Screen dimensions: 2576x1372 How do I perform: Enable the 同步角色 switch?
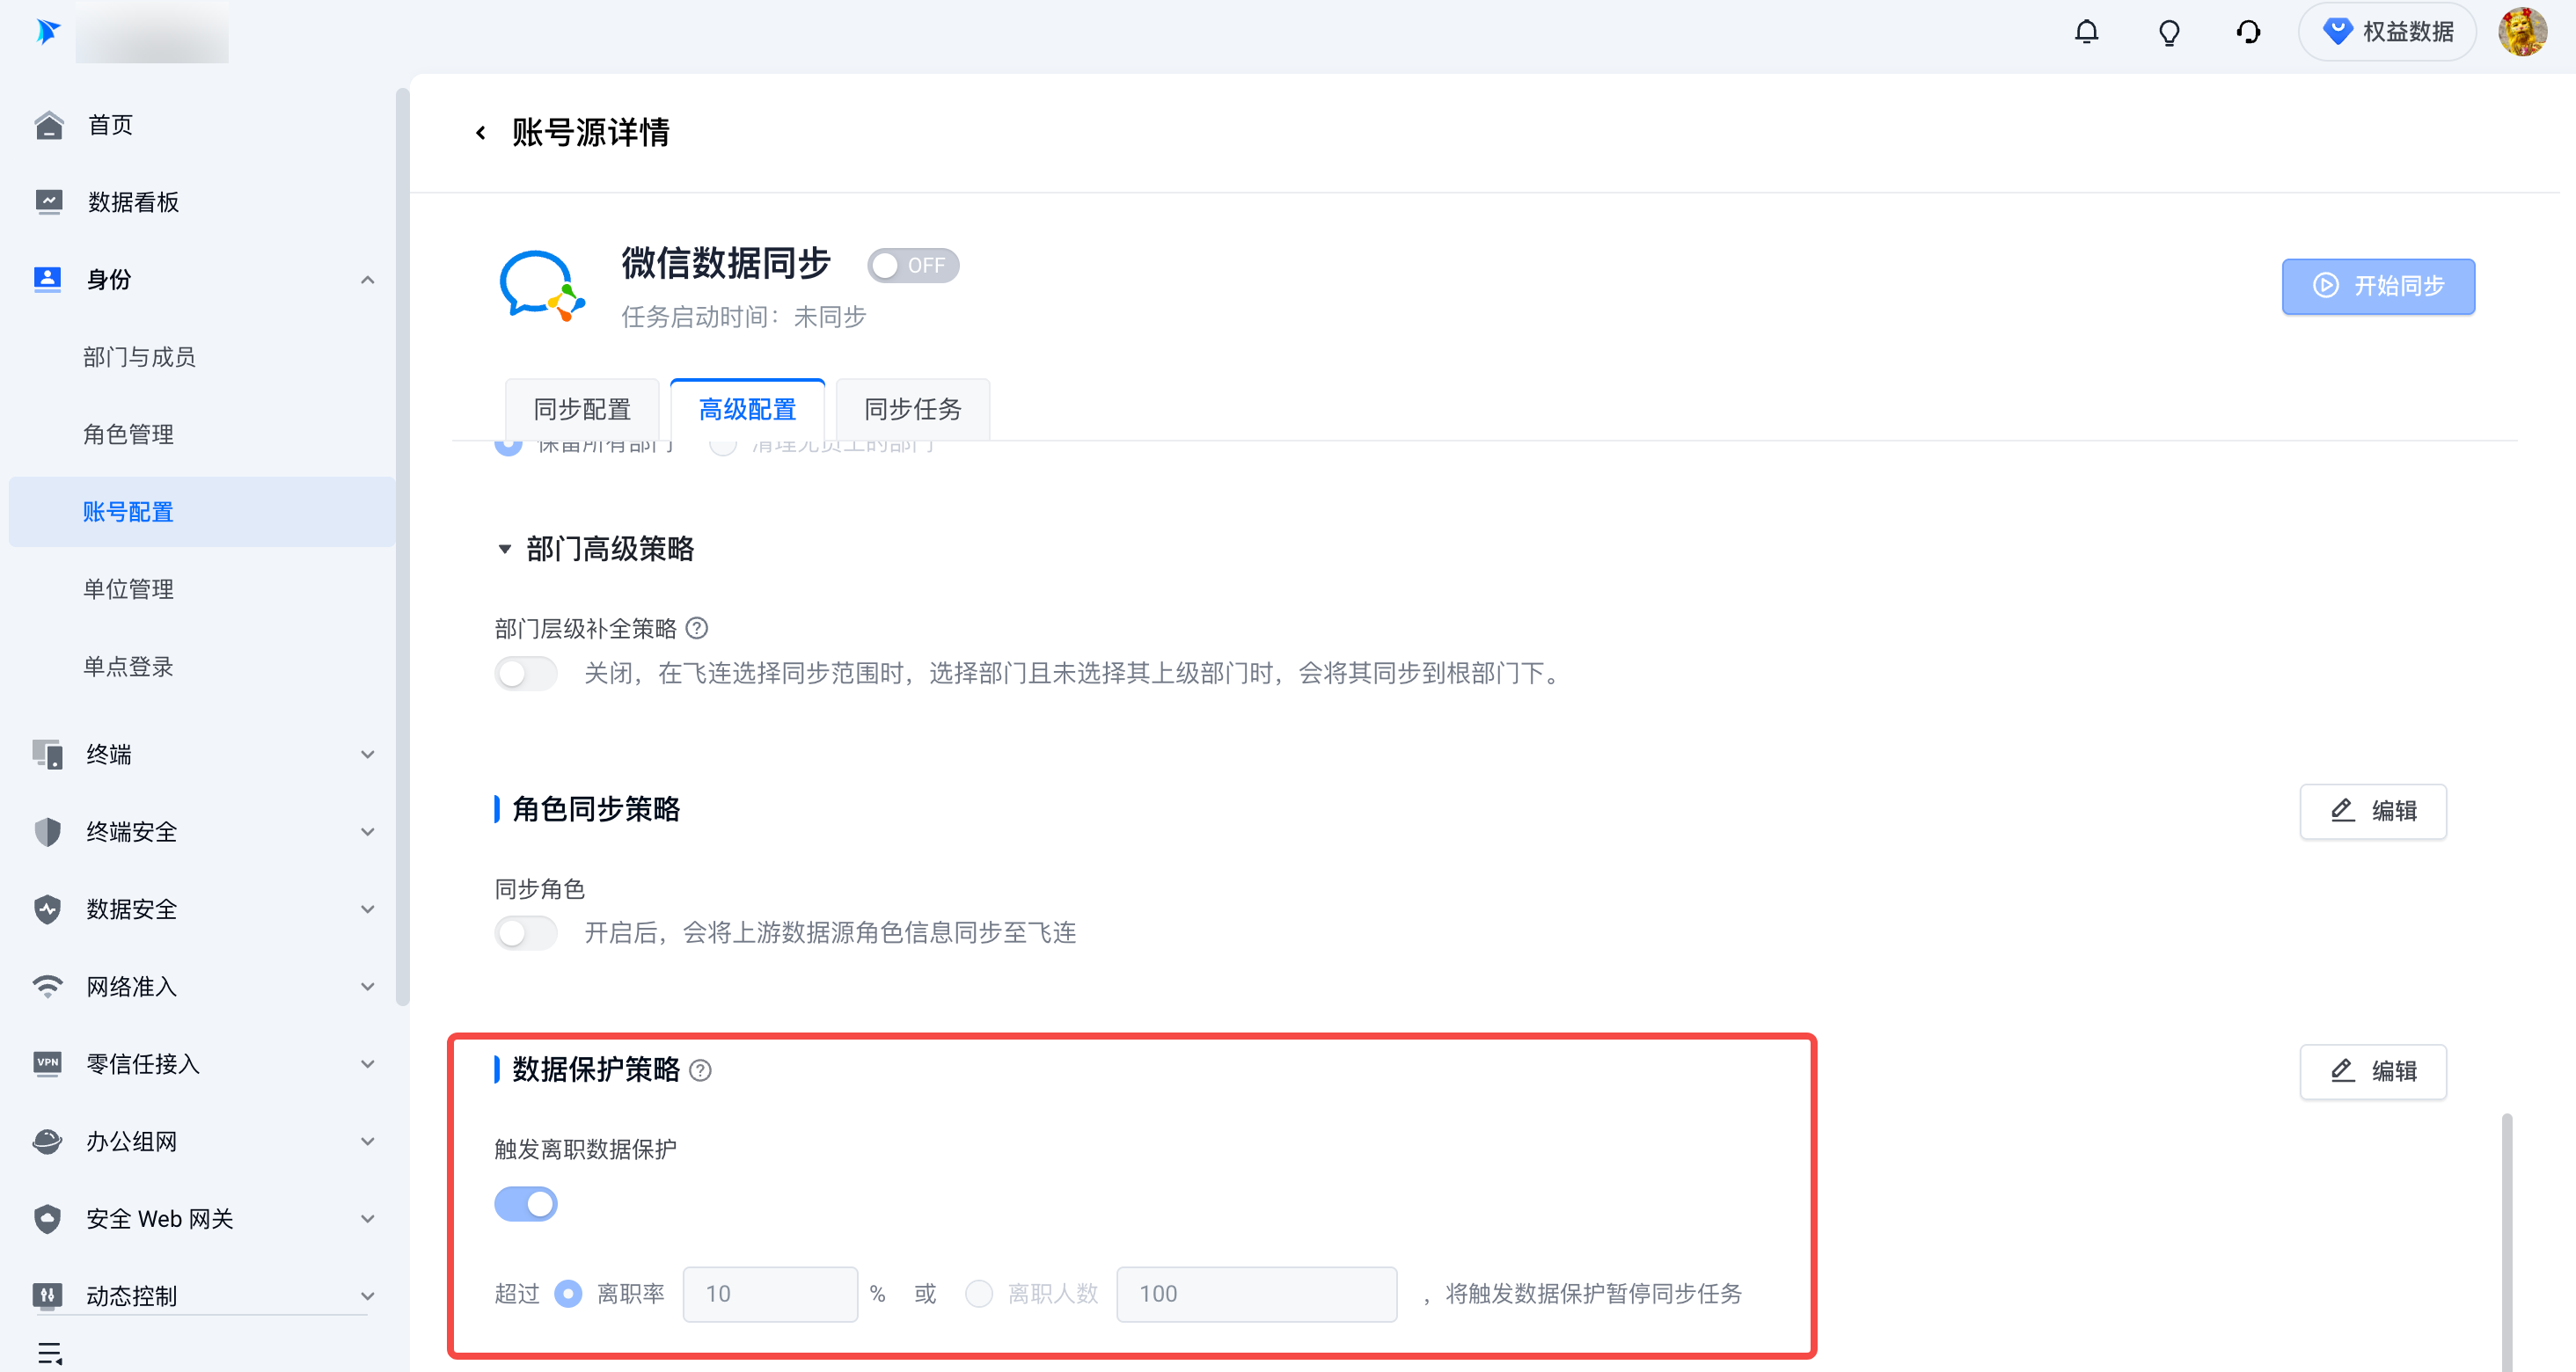(x=526, y=933)
